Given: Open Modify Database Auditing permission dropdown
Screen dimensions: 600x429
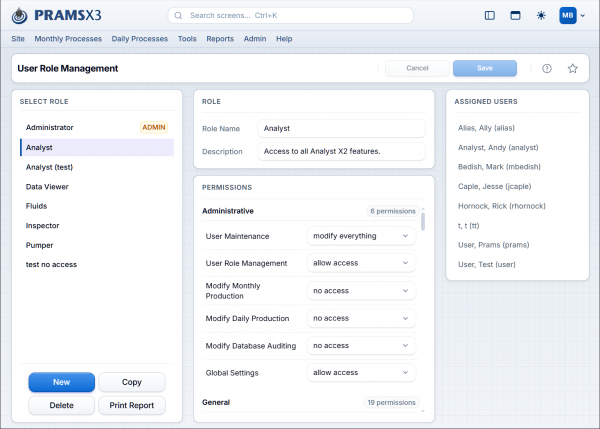Looking at the screenshot, I should 361,346.
